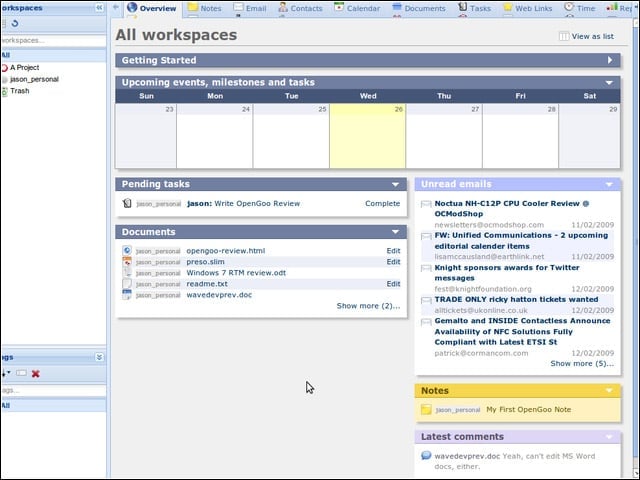The width and height of the screenshot is (640, 480).
Task: Select Monday 24 calendar cell
Action: 215,136
